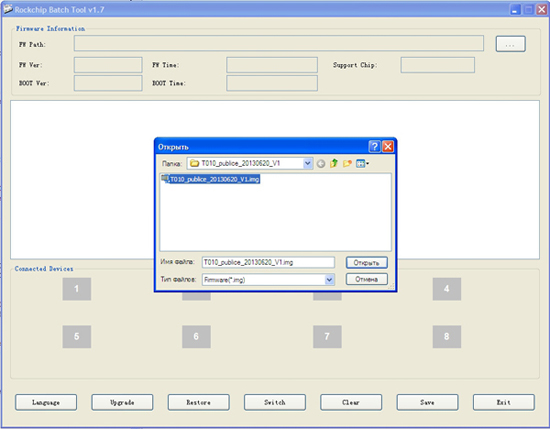Image resolution: width=550 pixels, height=429 pixels.
Task: Click the Restore button
Action: pyautogui.click(x=199, y=402)
